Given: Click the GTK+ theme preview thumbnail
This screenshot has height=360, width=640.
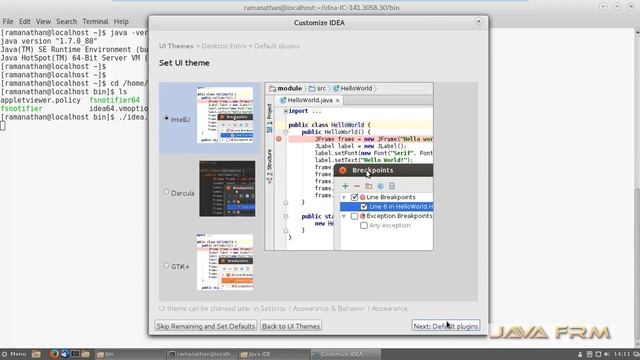Looking at the screenshot, I should coord(225,262).
